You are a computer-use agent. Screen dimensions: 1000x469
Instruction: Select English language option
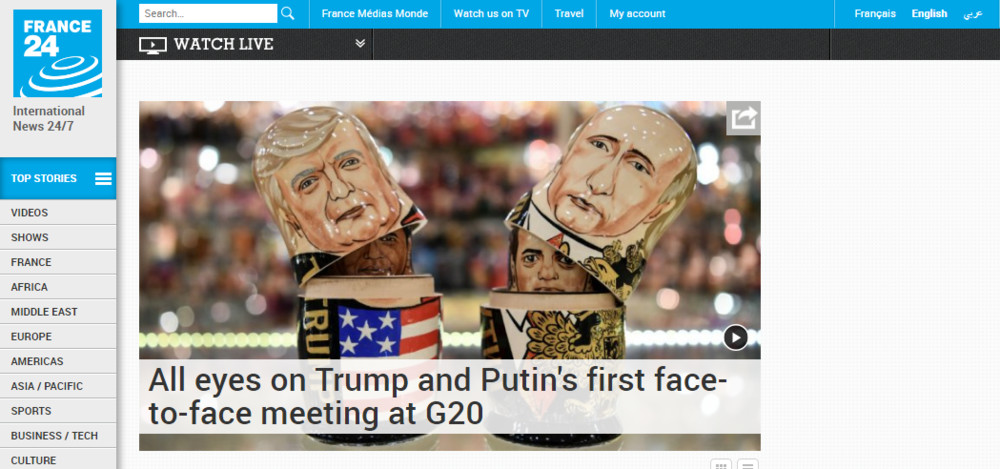[x=929, y=13]
